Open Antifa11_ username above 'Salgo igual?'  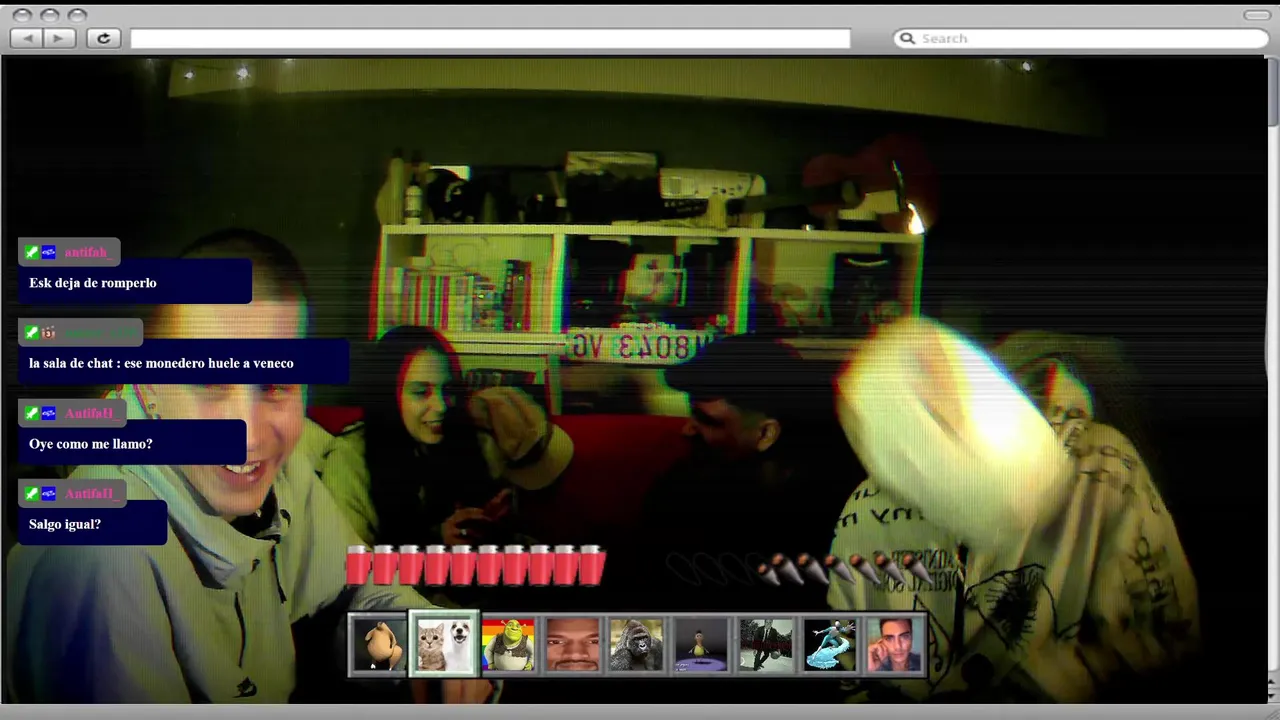92,493
